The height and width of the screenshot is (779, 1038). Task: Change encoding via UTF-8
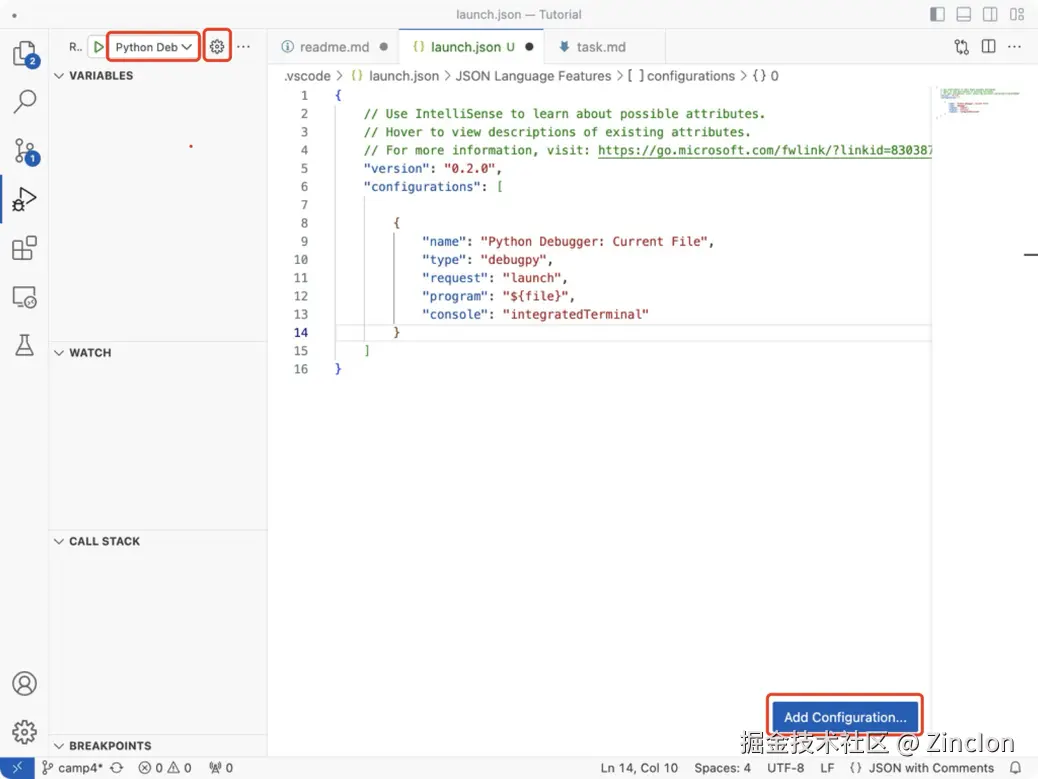(785, 768)
